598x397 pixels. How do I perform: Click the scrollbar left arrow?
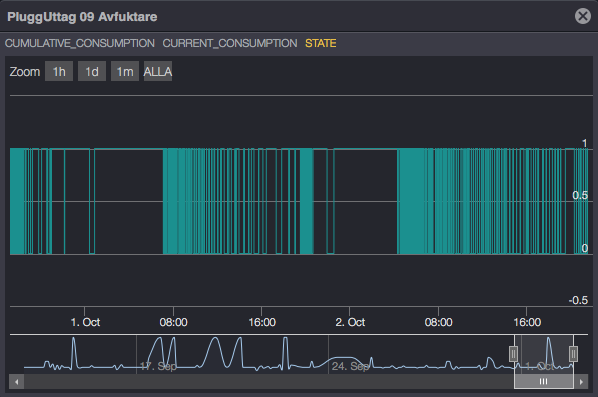(16, 381)
